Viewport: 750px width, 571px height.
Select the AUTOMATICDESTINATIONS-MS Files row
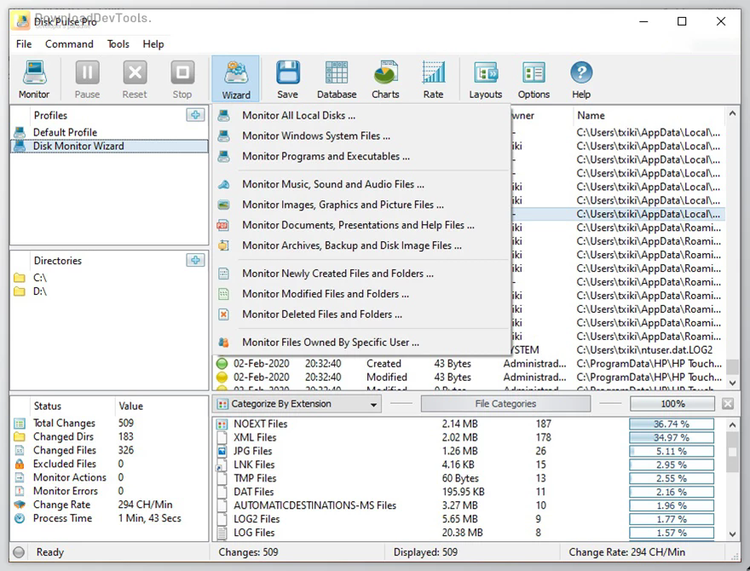[x=468, y=505]
